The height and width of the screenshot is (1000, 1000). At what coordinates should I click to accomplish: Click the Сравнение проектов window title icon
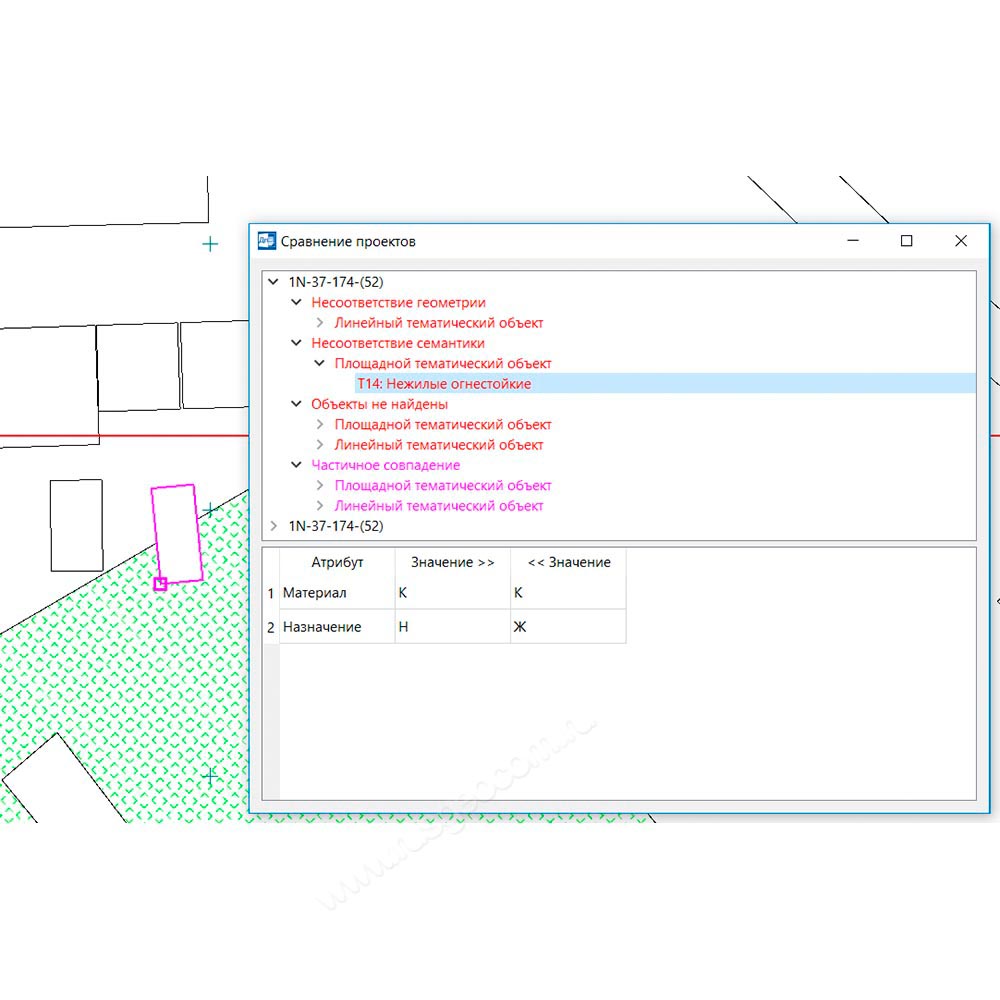coord(266,241)
